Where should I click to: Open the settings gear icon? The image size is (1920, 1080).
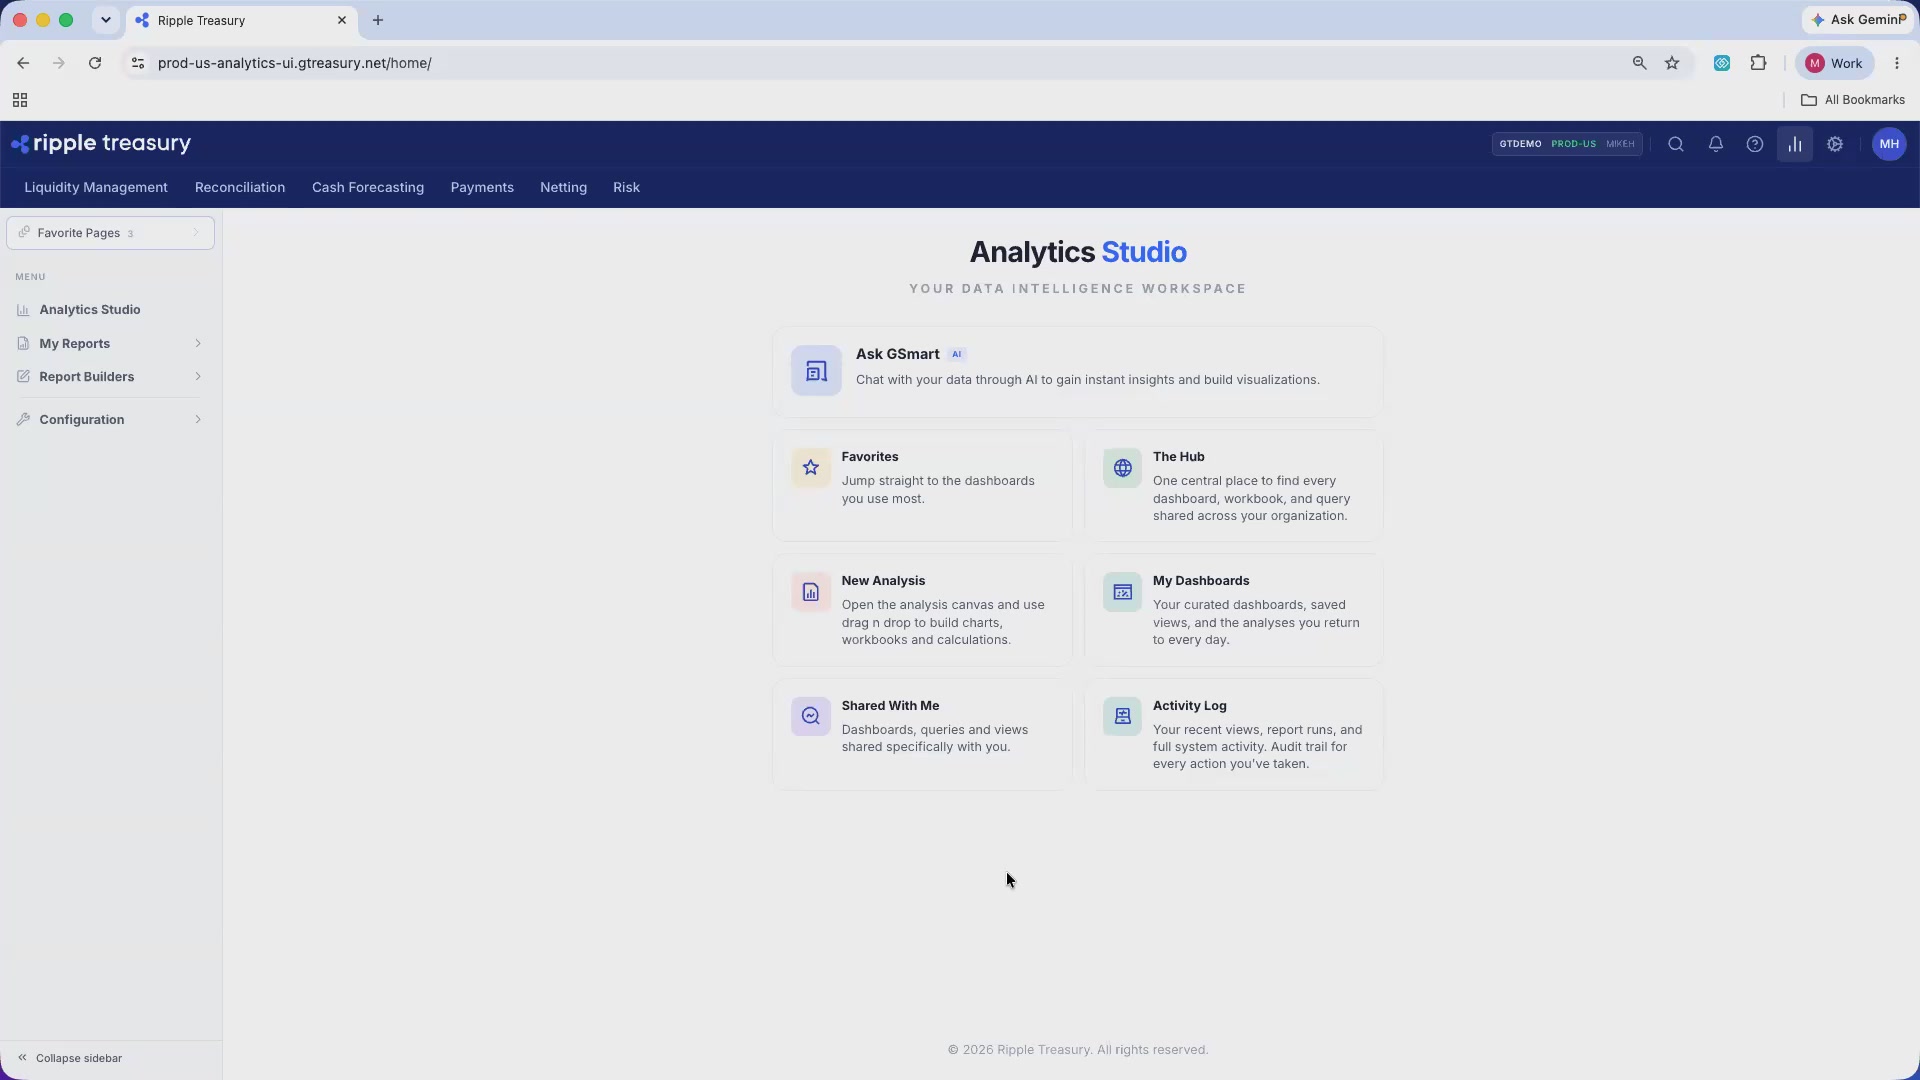click(x=1835, y=144)
